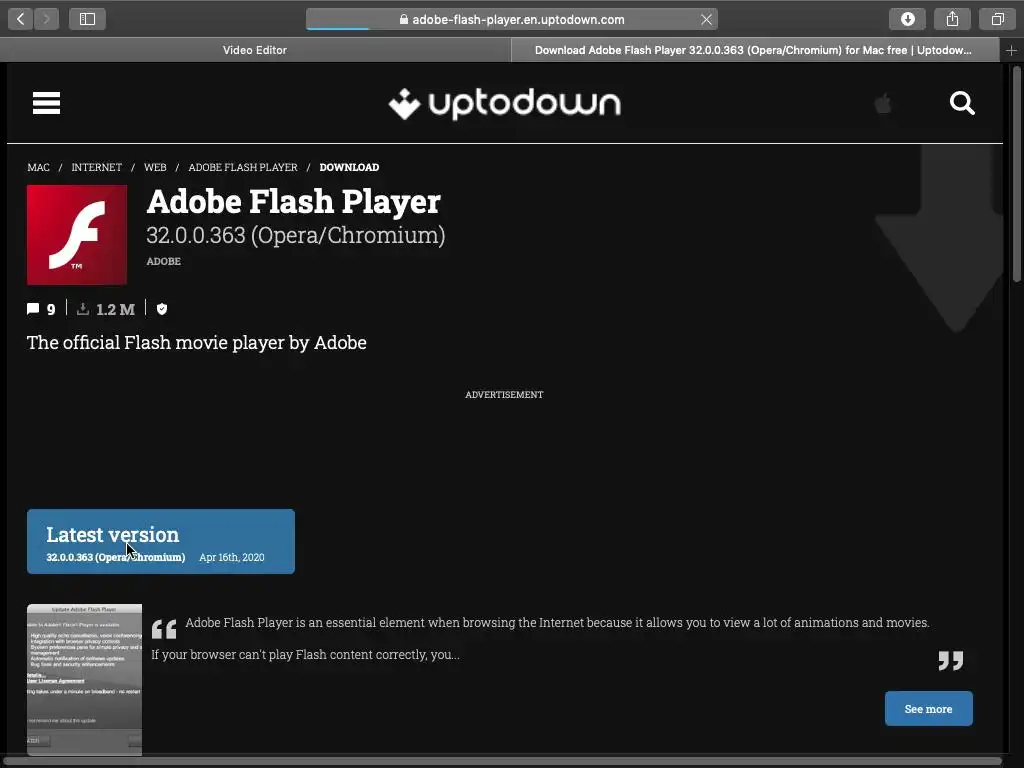Open the Apple platform selector icon

click(883, 103)
